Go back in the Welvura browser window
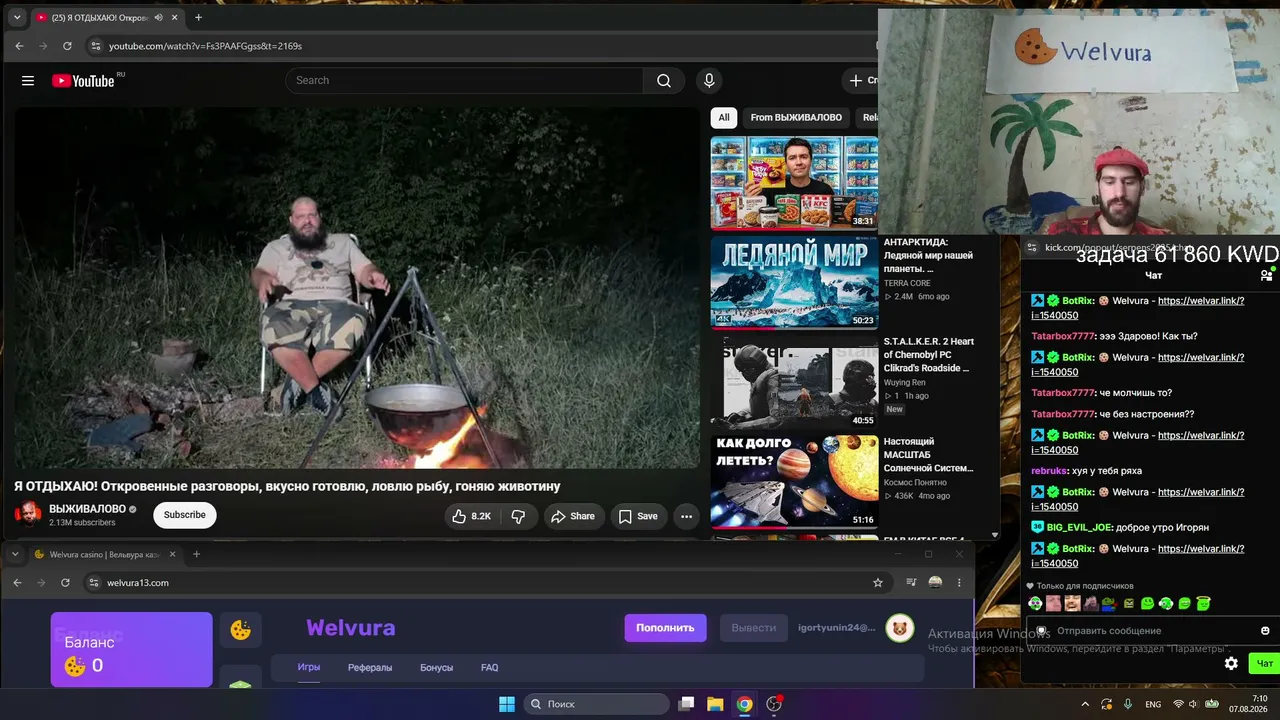 click(17, 583)
